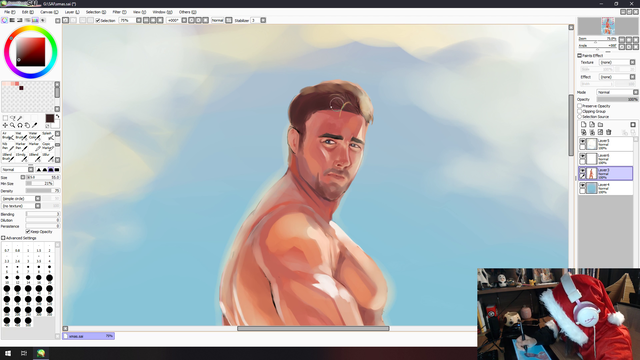Open the simple circle brush shape dropdown
The width and height of the screenshot is (640, 360).
point(21,198)
